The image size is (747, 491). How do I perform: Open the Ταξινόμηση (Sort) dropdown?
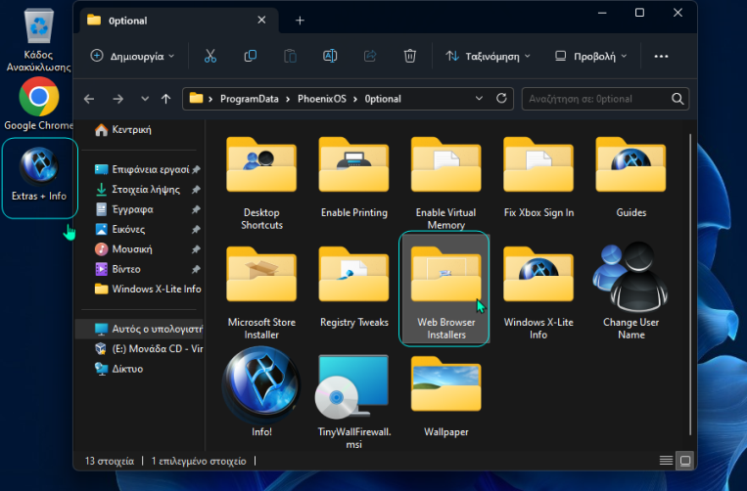coord(488,56)
